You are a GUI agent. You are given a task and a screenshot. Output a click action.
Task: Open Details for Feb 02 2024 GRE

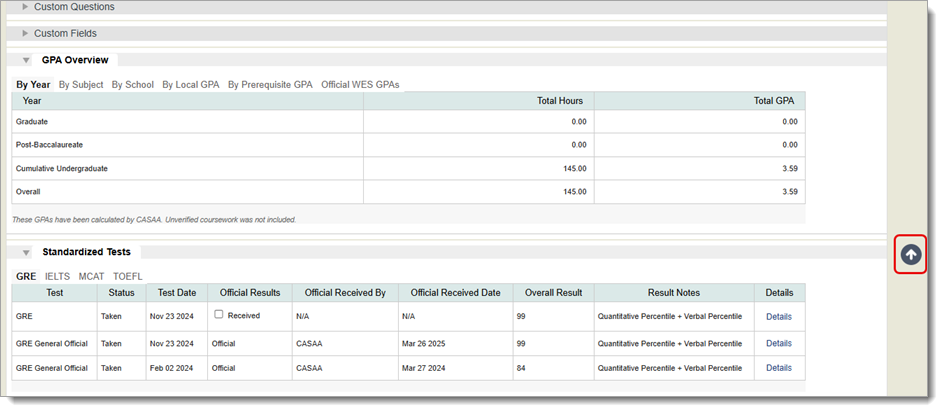778,368
